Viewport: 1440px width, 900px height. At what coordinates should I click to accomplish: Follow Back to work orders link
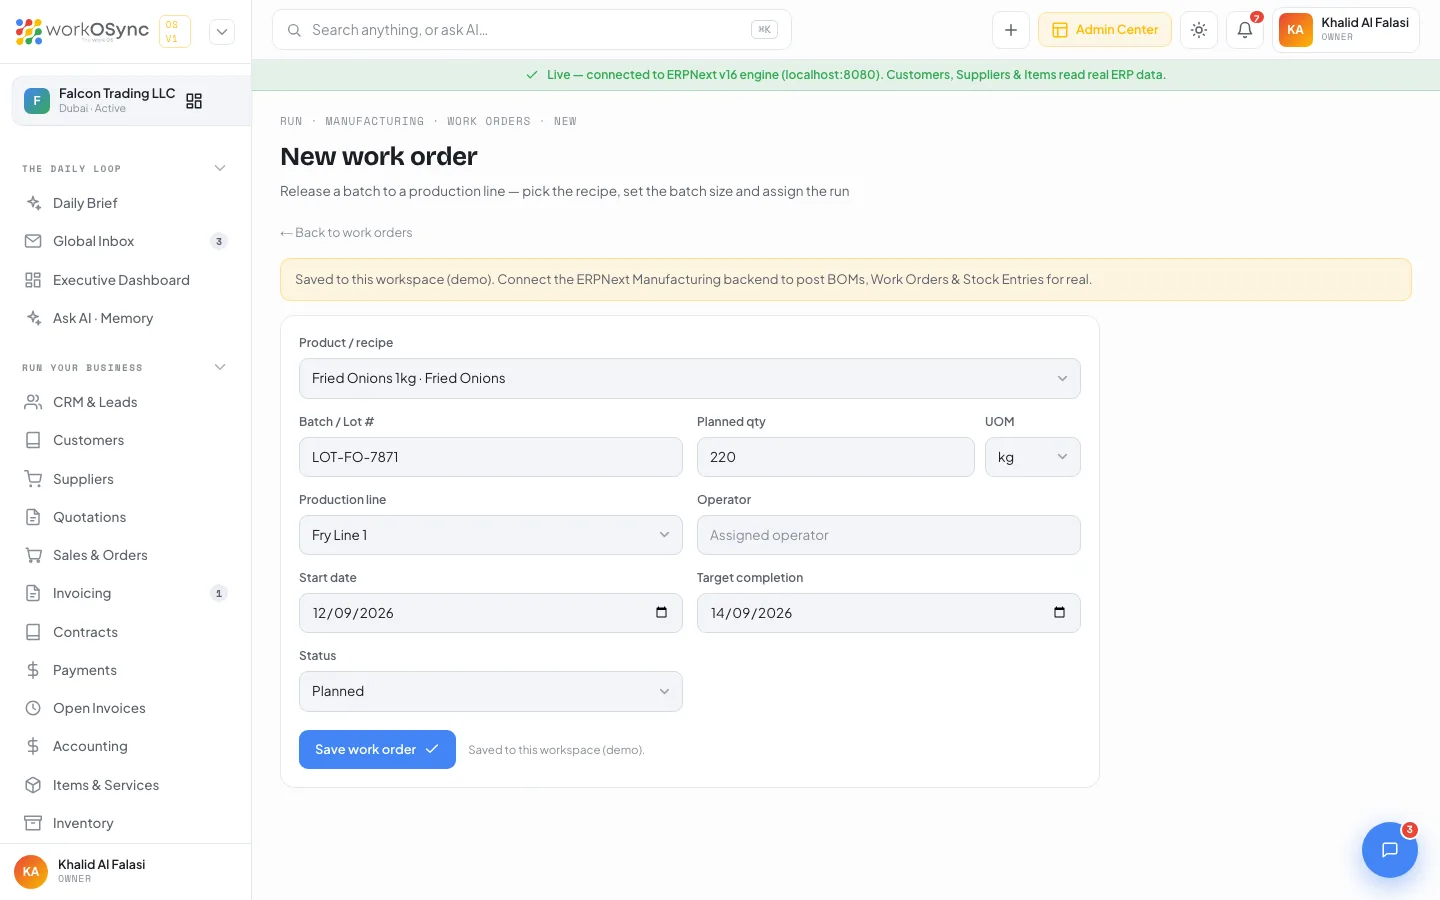click(x=346, y=232)
